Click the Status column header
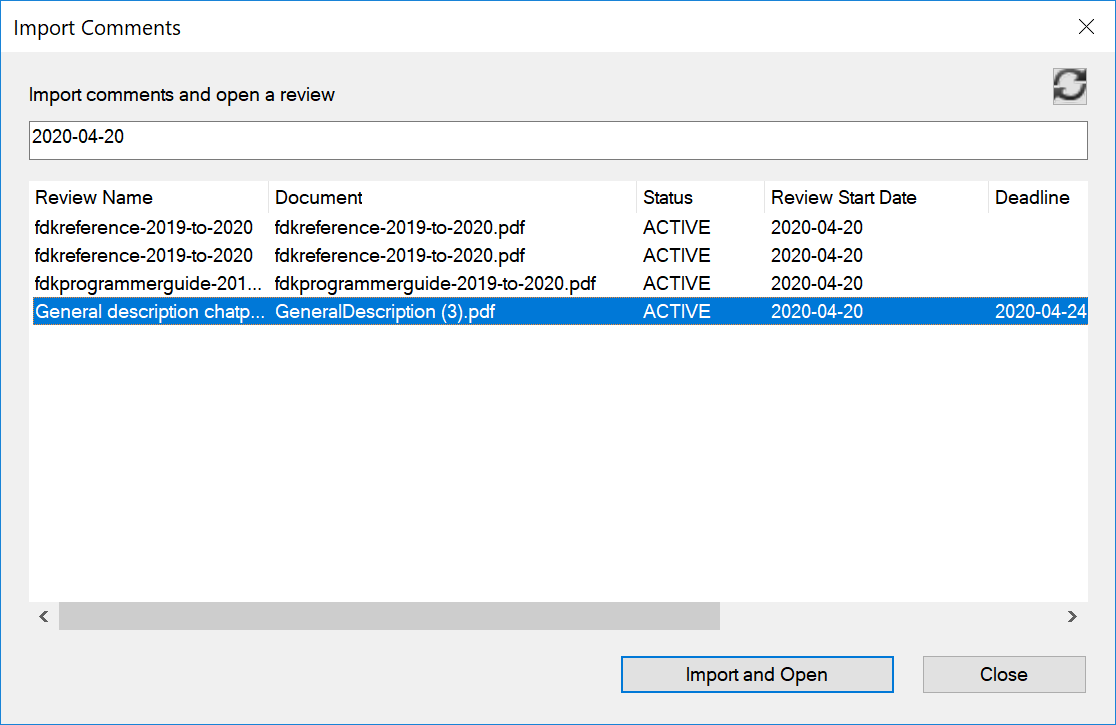 (x=699, y=198)
